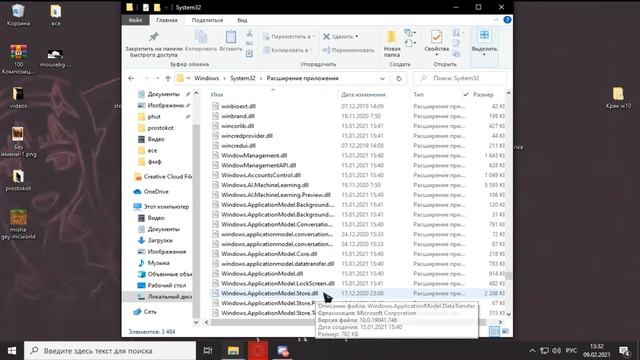
Task: Collapse the ribbon with the chevron
Action: pyautogui.click(x=496, y=20)
